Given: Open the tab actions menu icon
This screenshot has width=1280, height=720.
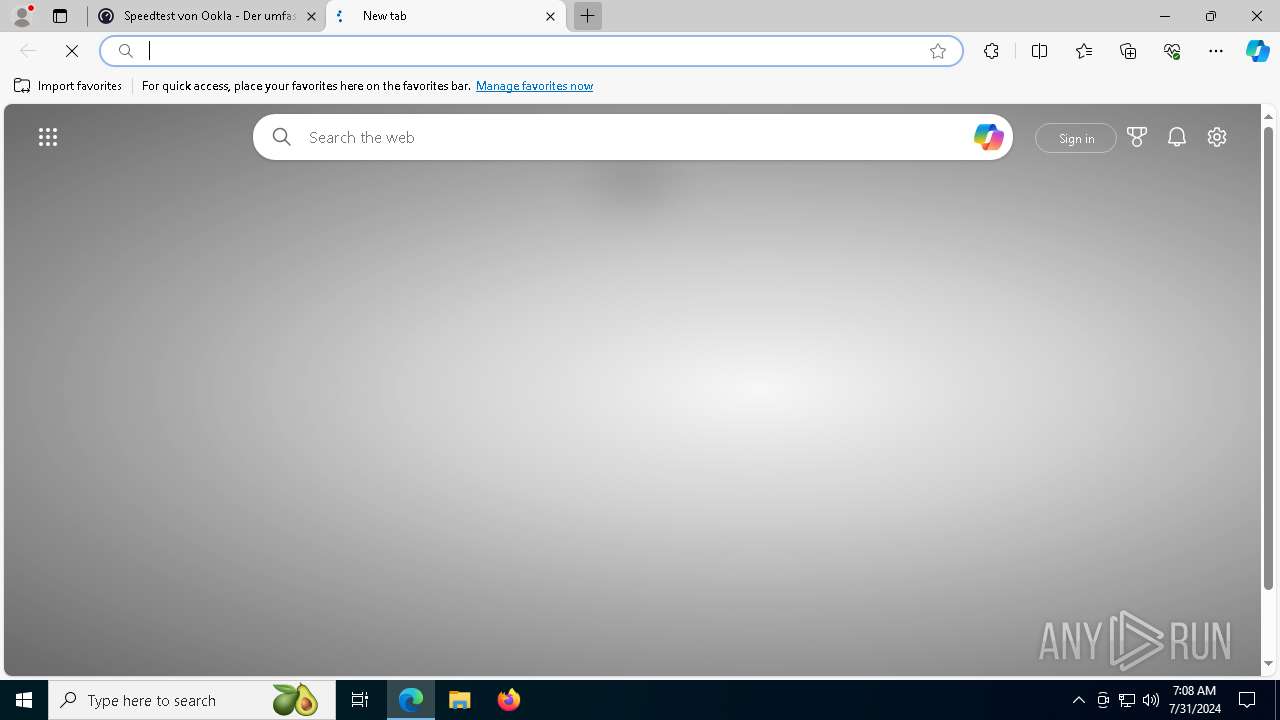Looking at the screenshot, I should click(60, 16).
